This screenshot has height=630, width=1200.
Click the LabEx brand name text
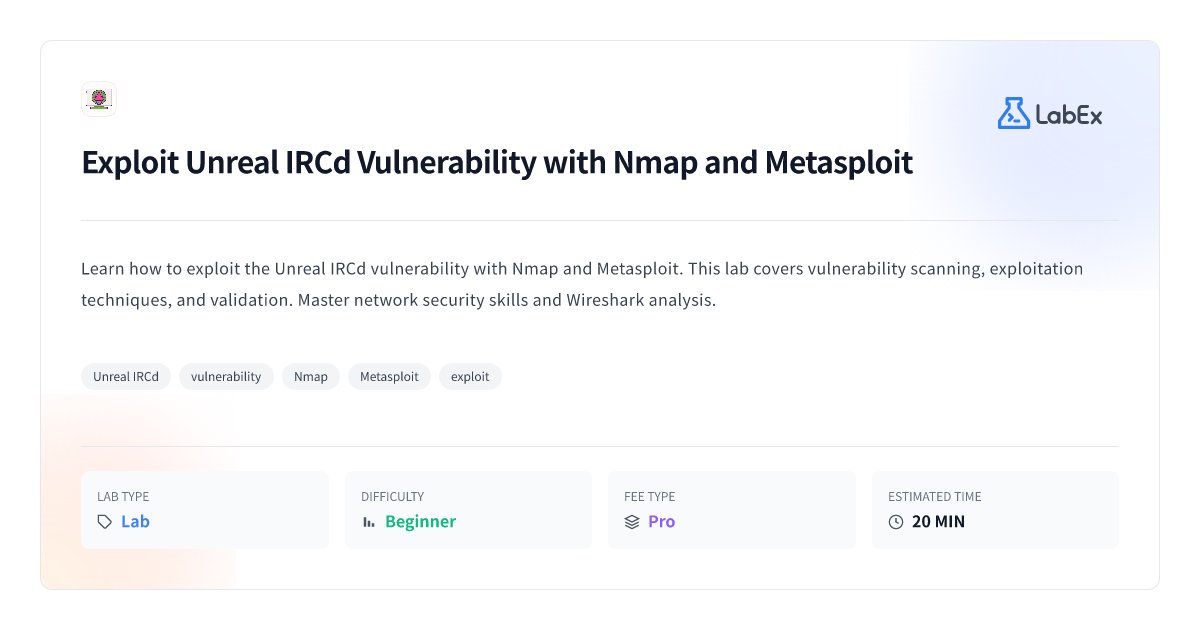pos(1069,114)
